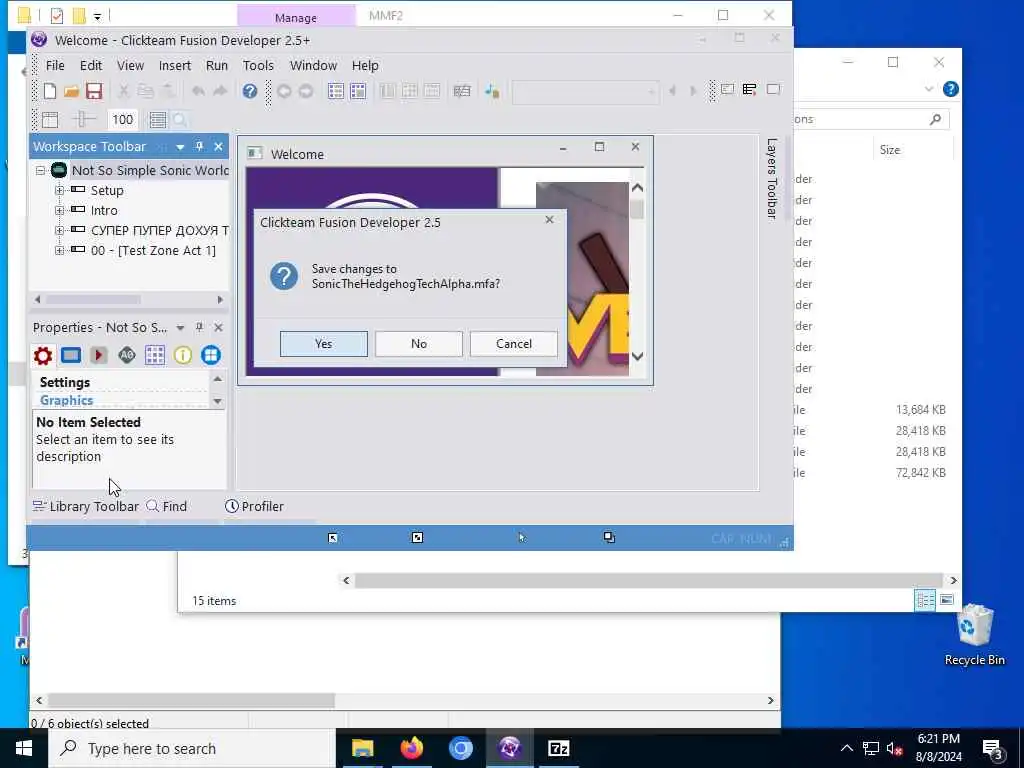Expand the Intro frame tree node
This screenshot has width=1024, height=768.
point(59,210)
